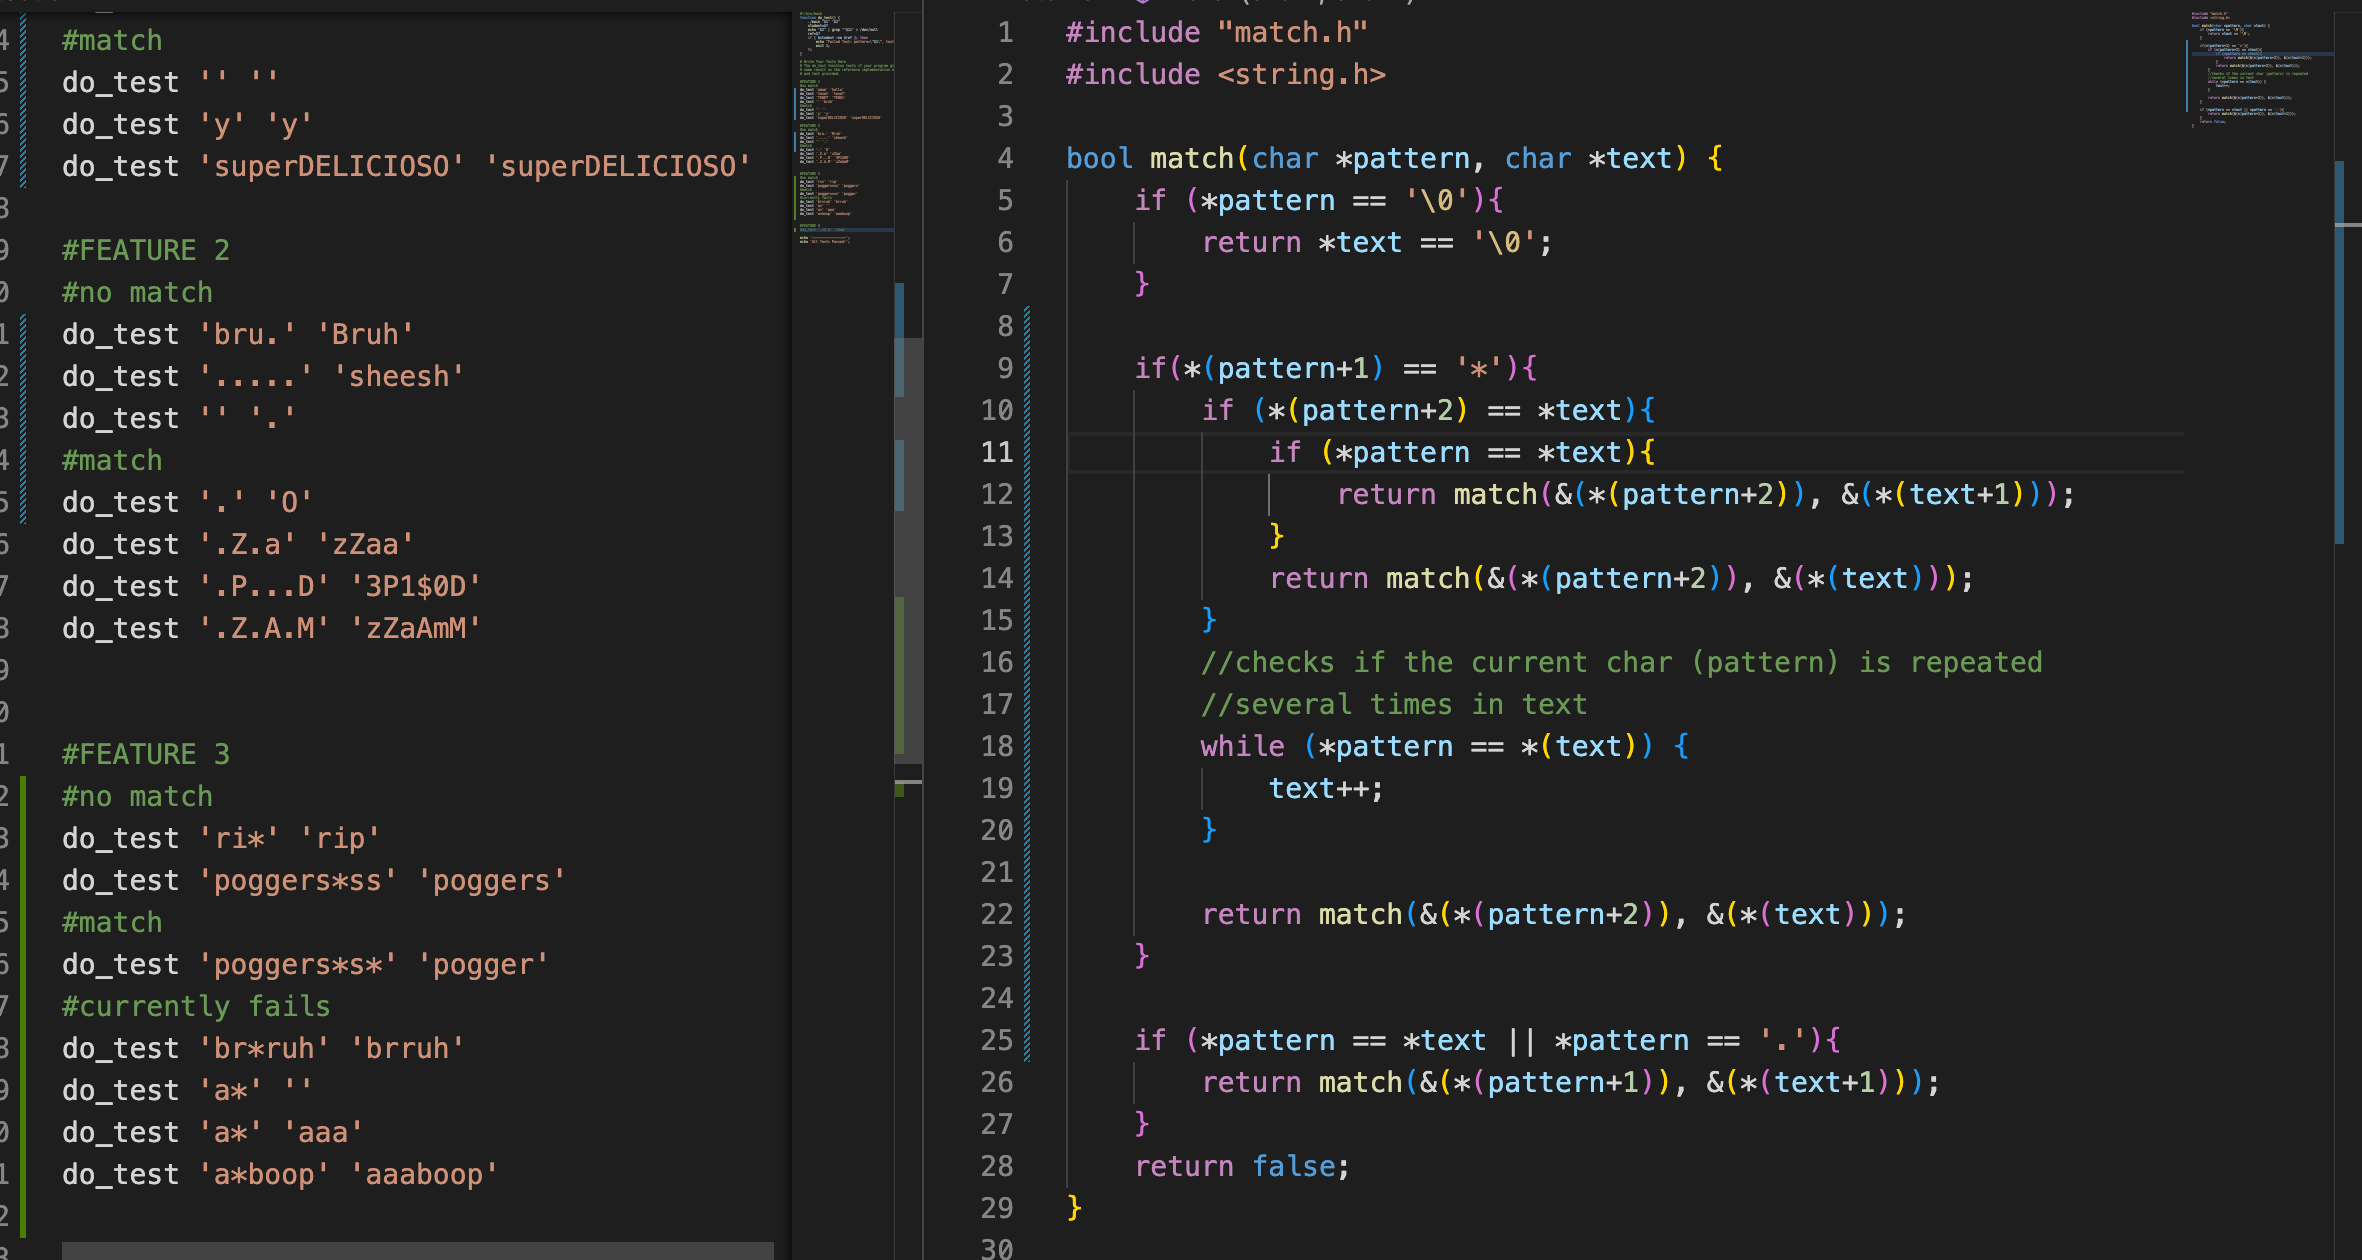This screenshot has height=1260, width=2362.
Task: Click 'text++;' statement on line 19
Action: 1325,788
